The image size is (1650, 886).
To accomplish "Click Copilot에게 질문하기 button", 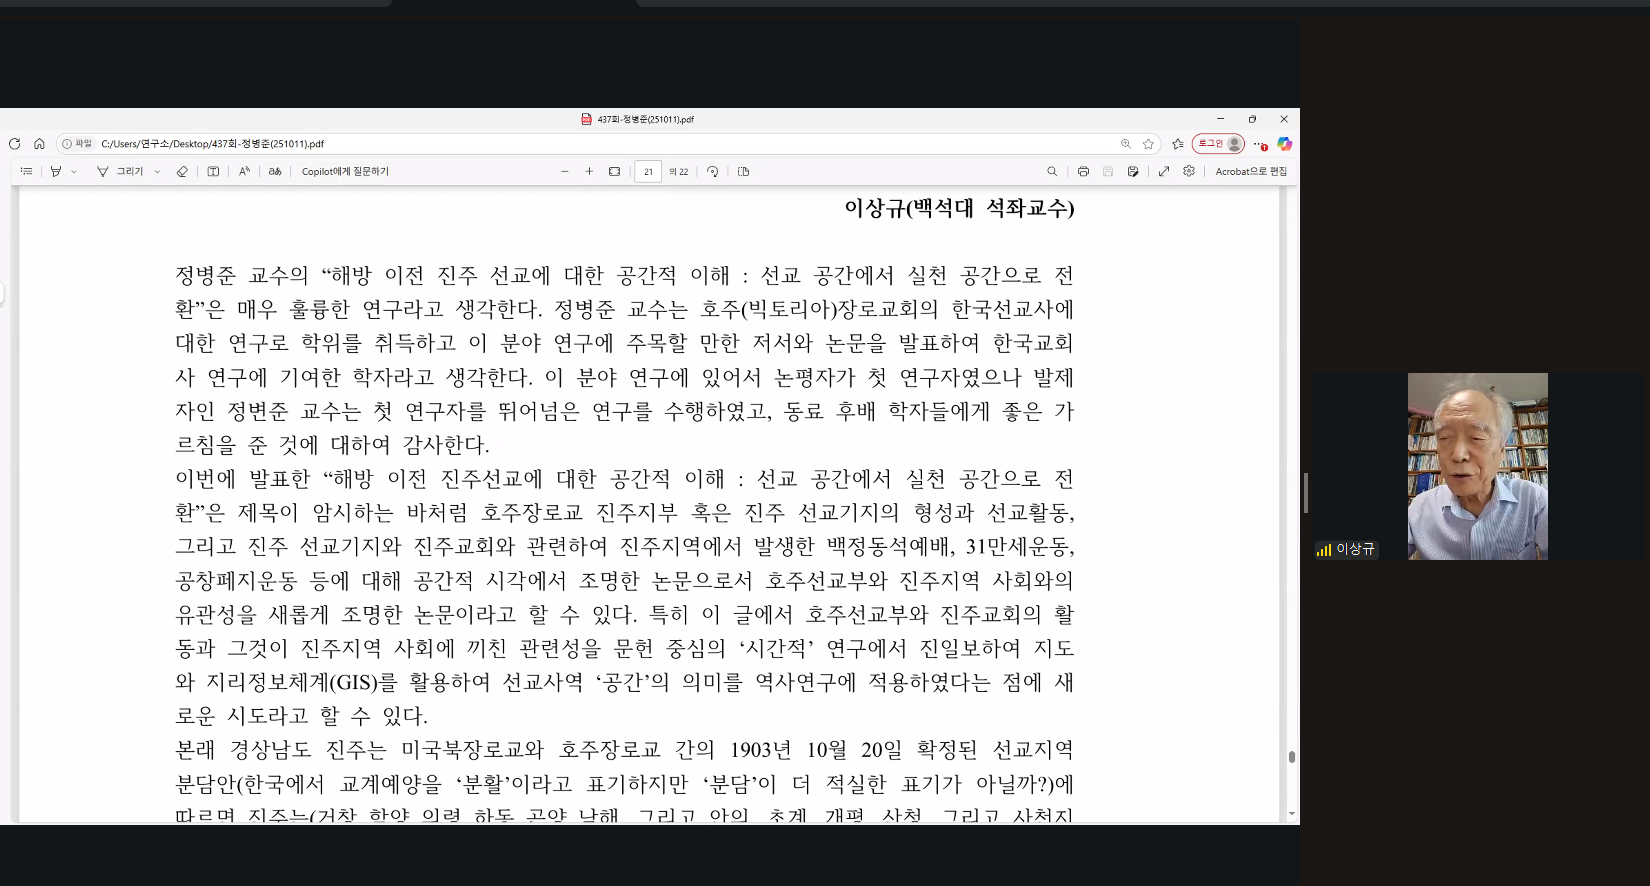I will [x=345, y=172].
